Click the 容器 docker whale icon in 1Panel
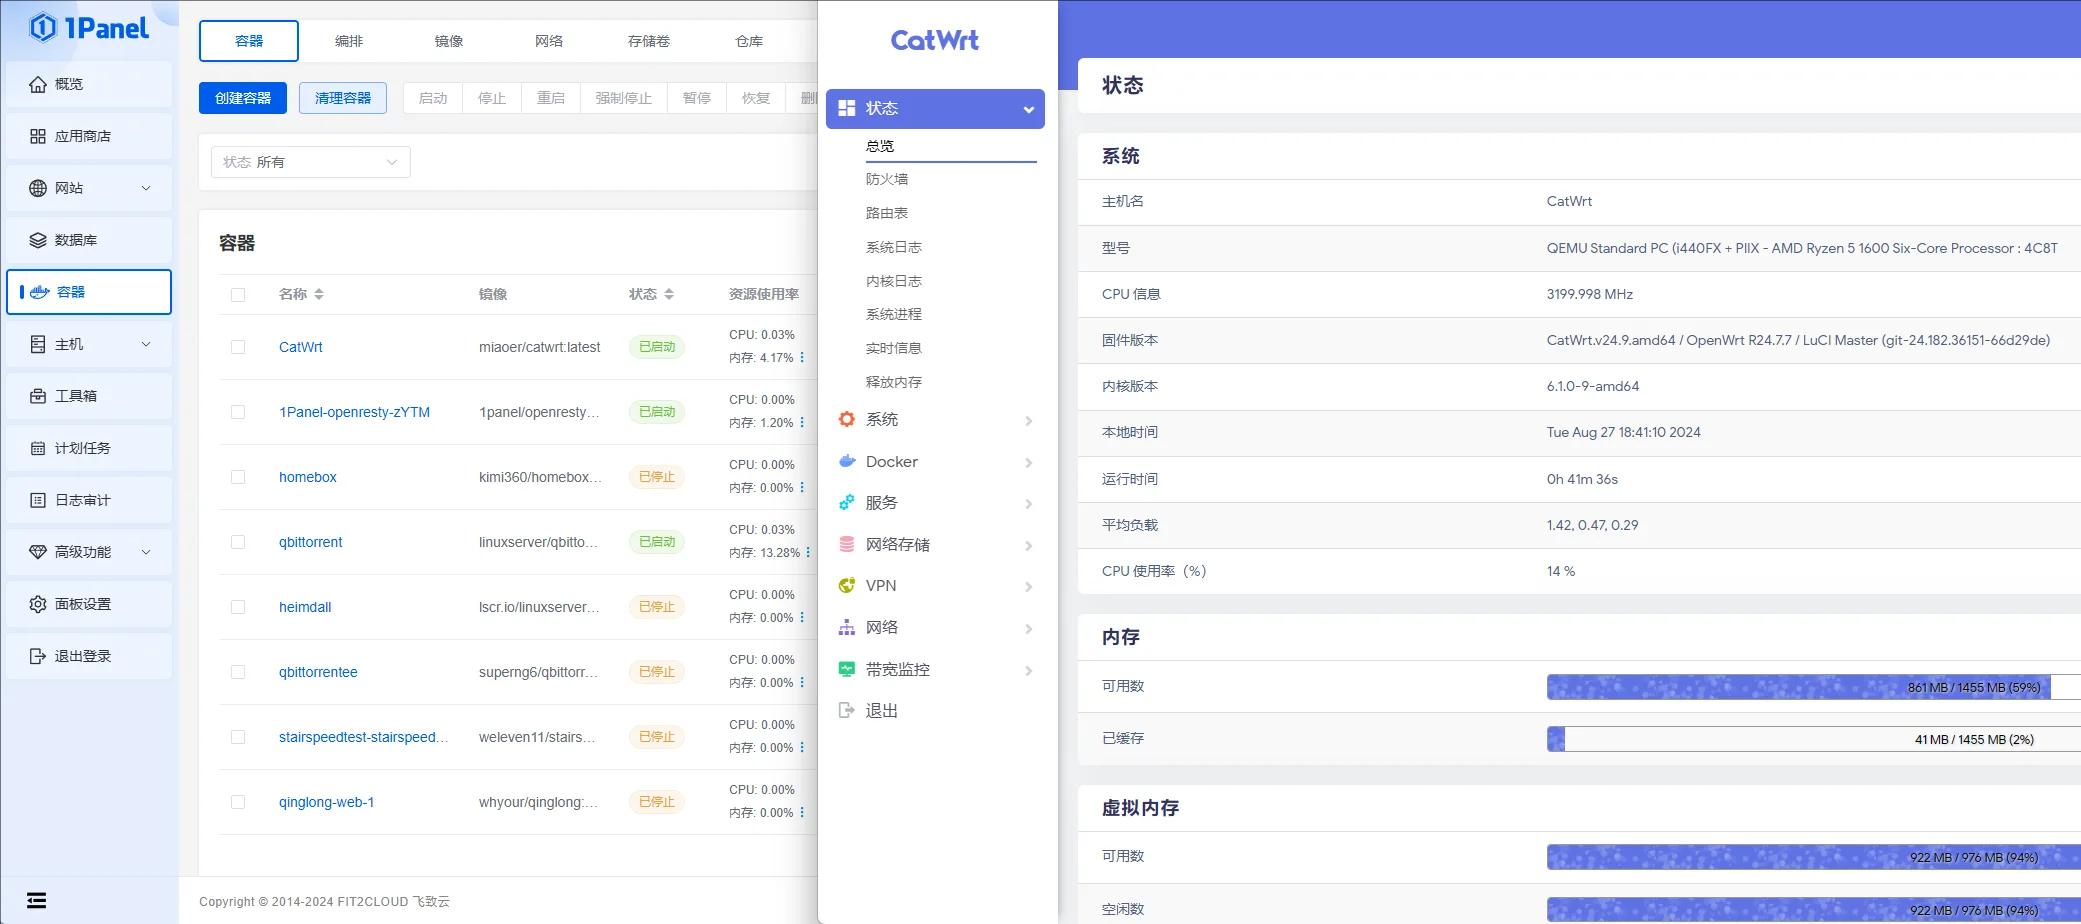 click(x=39, y=292)
